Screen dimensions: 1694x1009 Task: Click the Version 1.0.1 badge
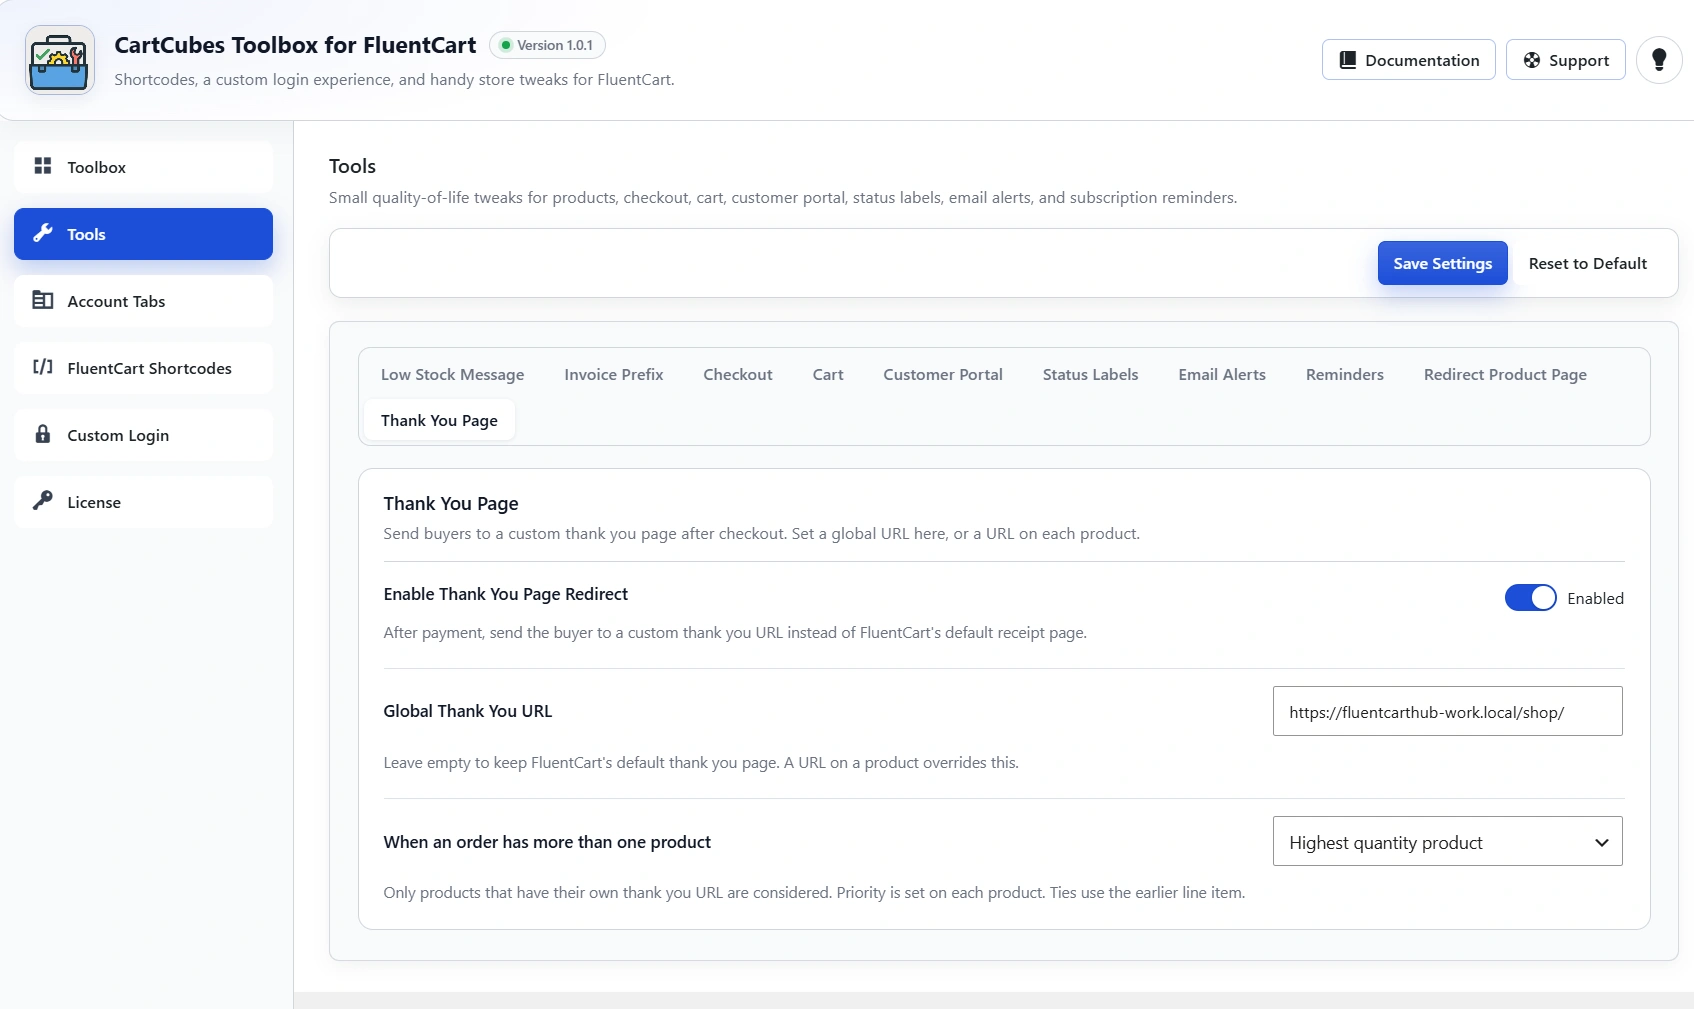(547, 45)
